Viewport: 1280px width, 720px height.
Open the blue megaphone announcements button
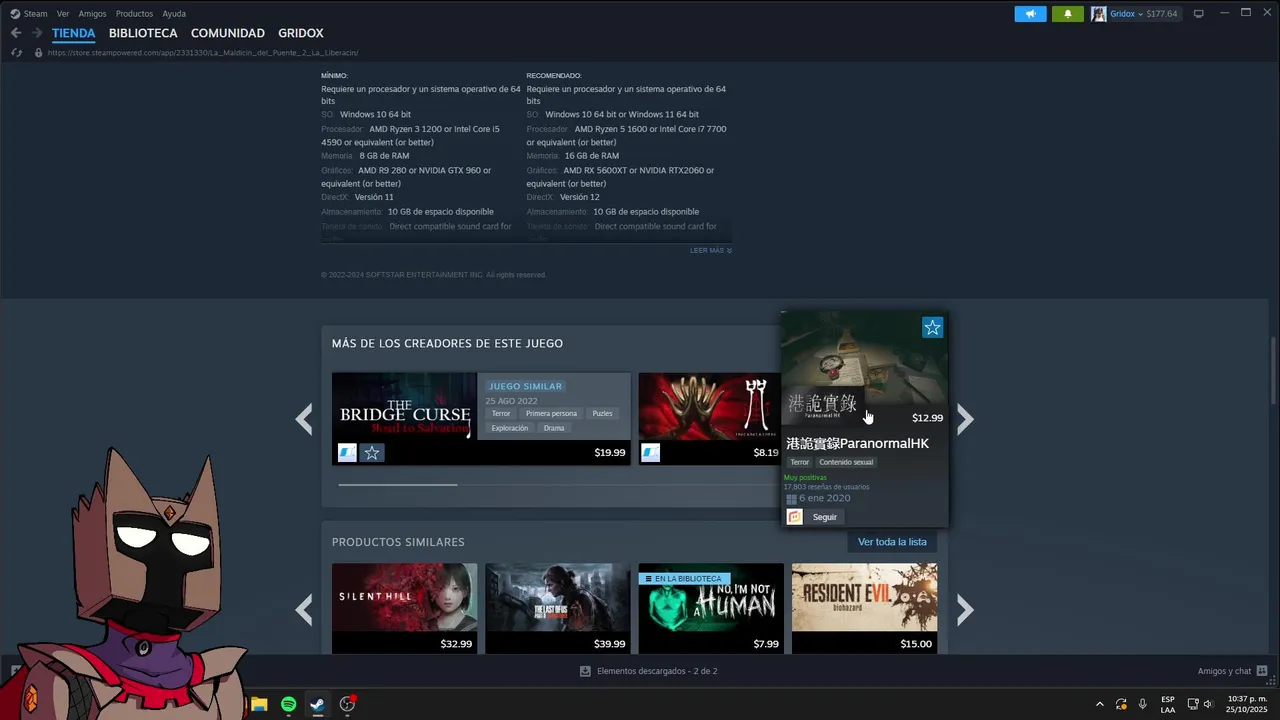(x=1030, y=14)
